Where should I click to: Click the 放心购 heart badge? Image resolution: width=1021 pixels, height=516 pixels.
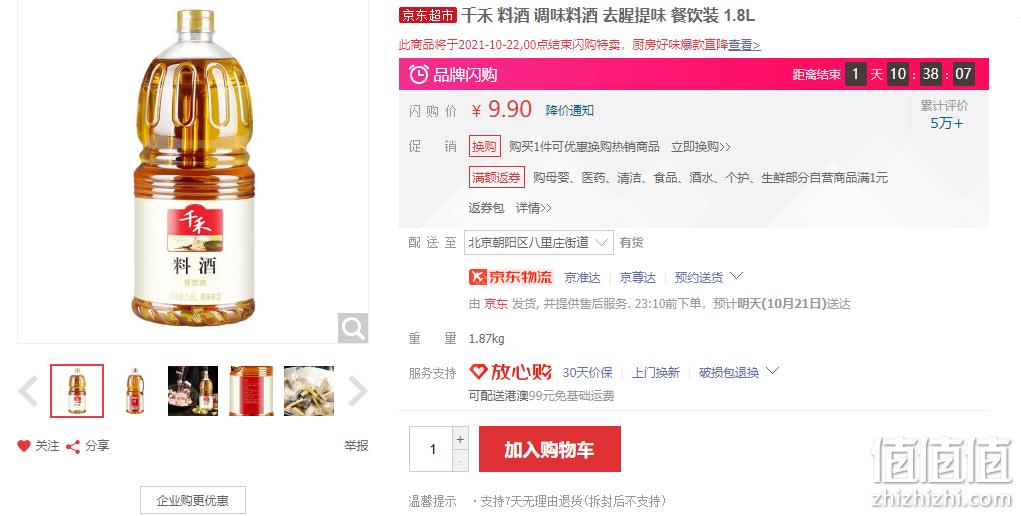[510, 372]
